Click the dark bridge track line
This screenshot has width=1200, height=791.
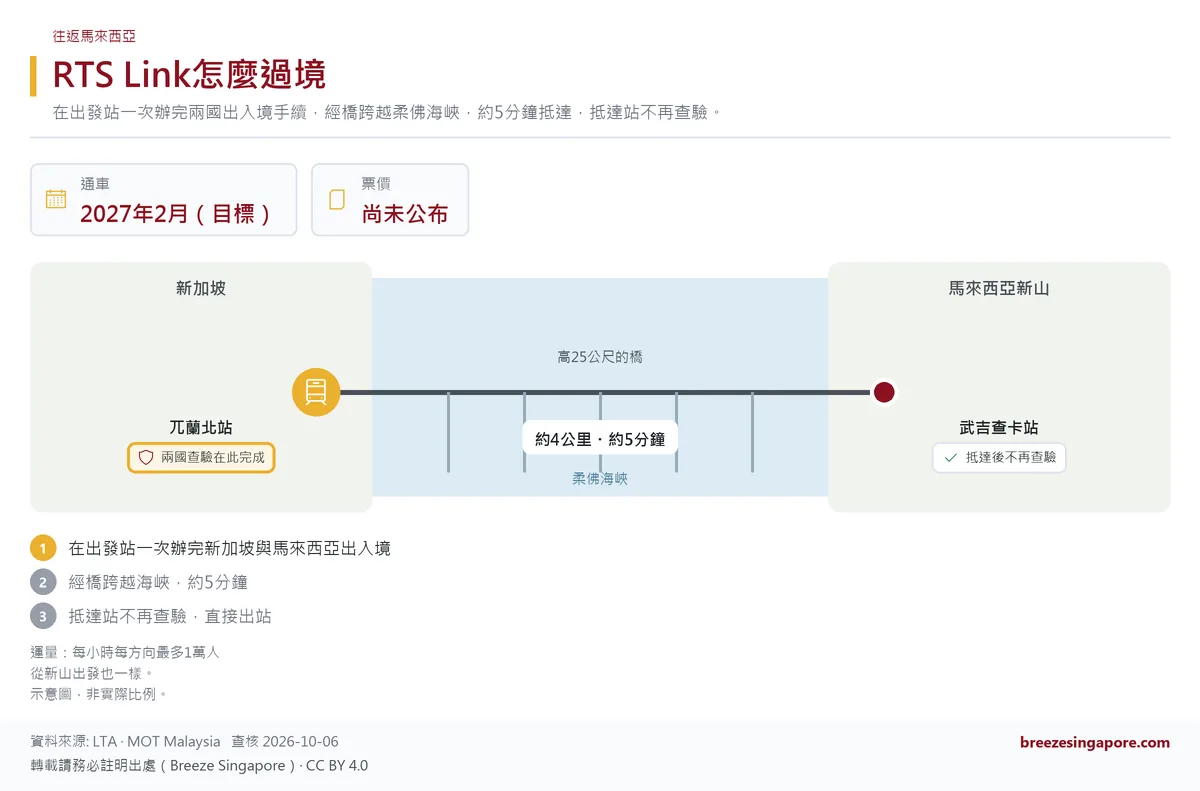(x=605, y=392)
